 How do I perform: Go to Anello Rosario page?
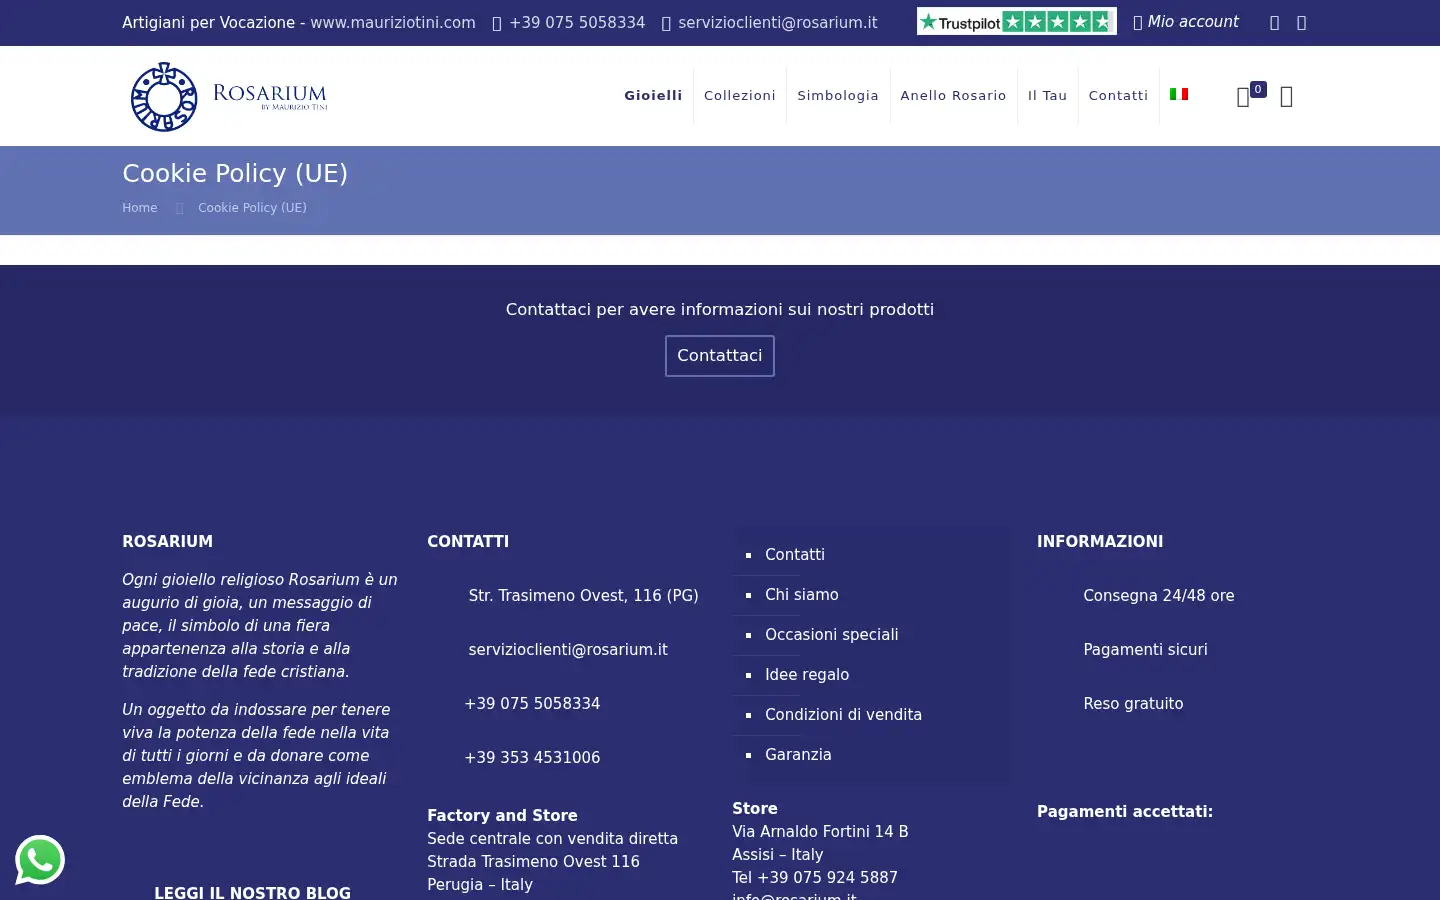(x=953, y=96)
